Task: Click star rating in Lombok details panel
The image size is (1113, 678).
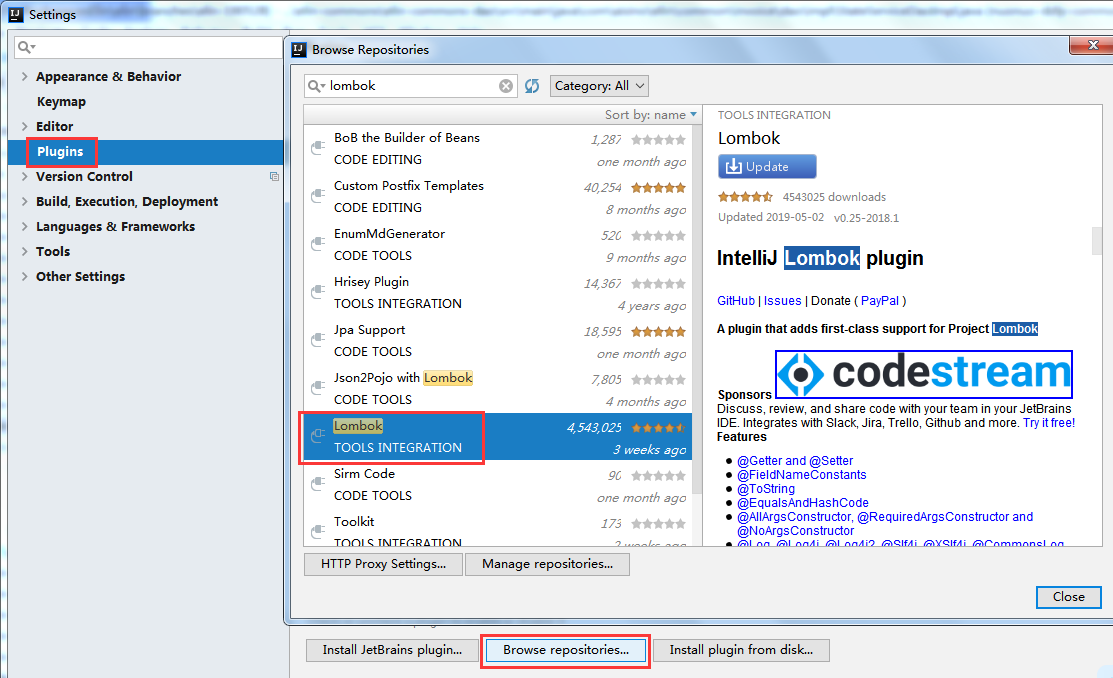Action: pos(745,197)
